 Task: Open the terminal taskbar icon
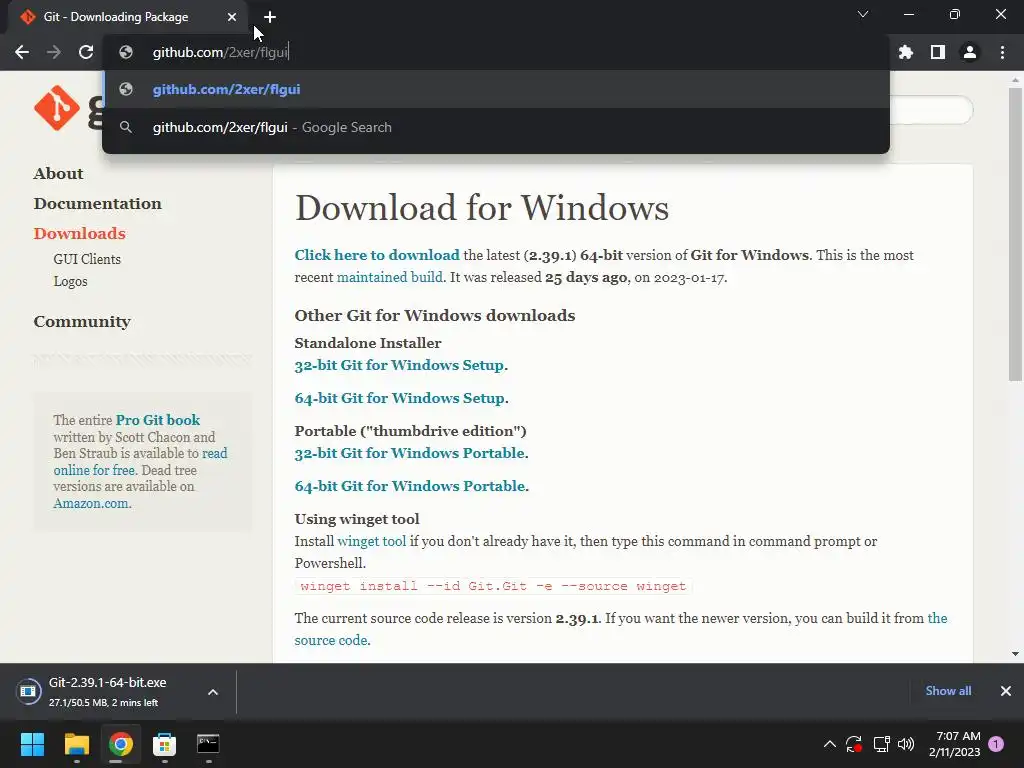(208, 744)
